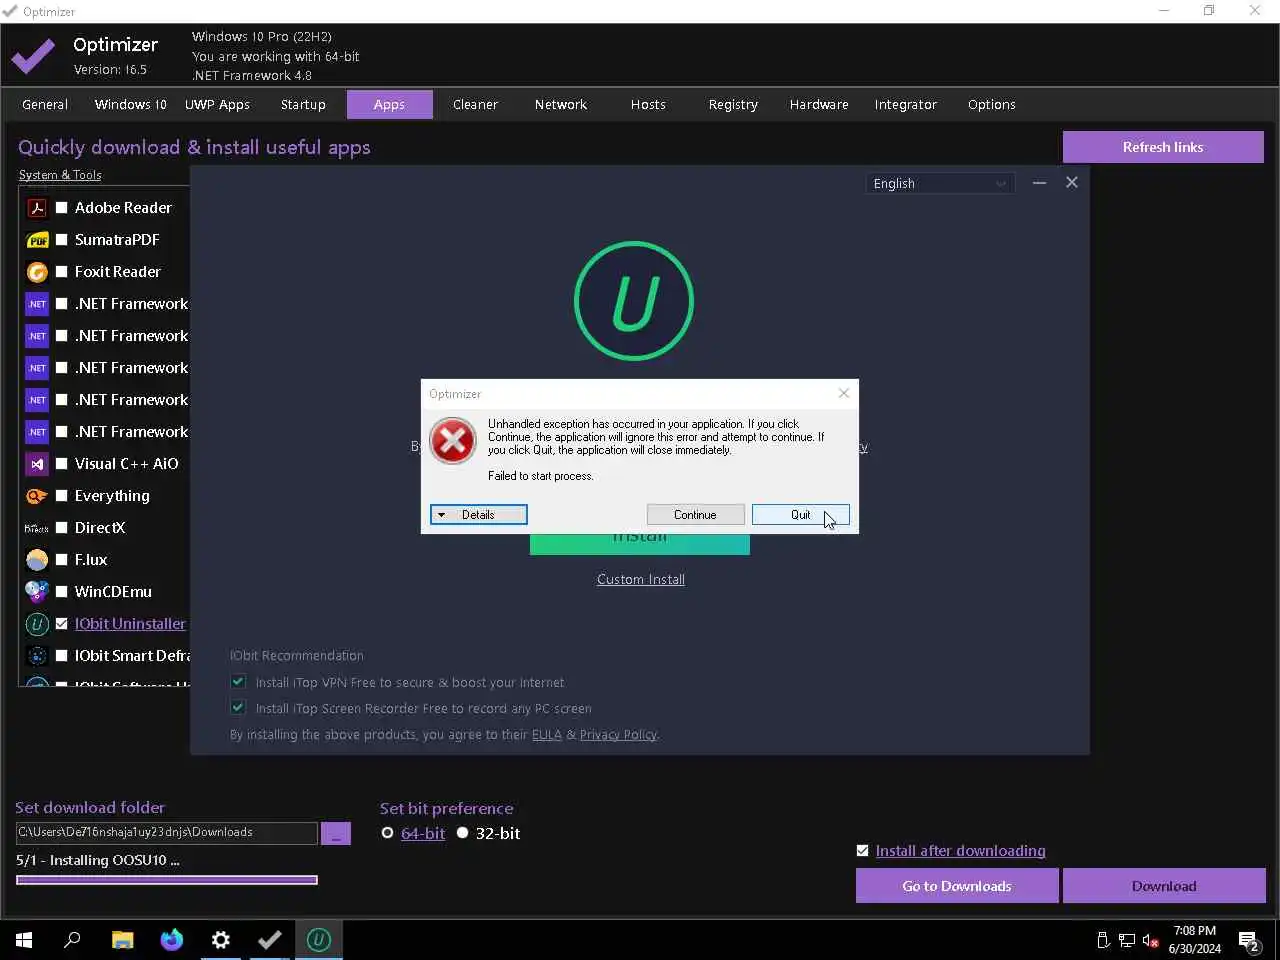This screenshot has width=1280, height=960.
Task: Open Firefox from the taskbar
Action: click(x=172, y=940)
